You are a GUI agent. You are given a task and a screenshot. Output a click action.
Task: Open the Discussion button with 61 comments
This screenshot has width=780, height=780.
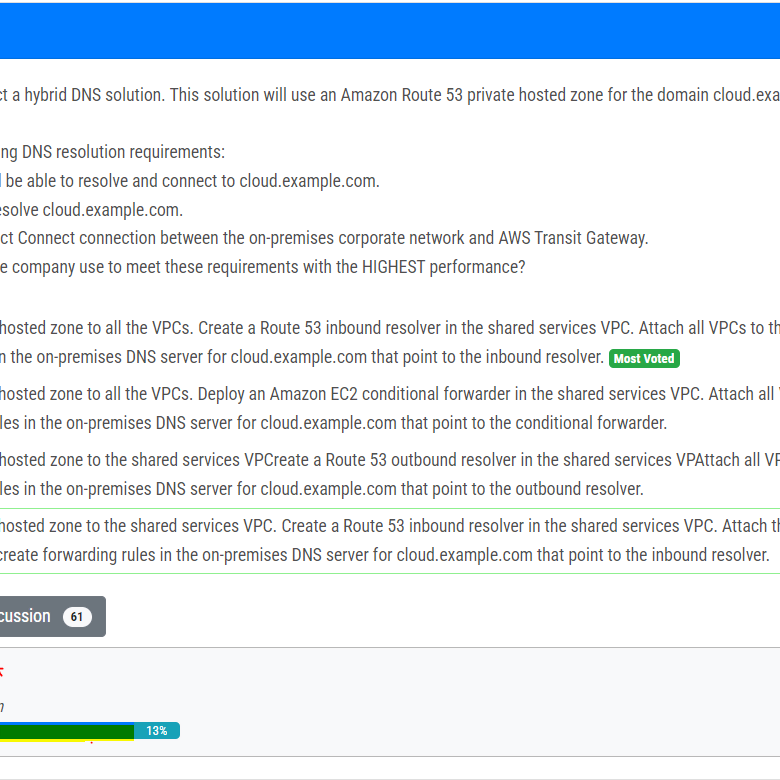52,616
